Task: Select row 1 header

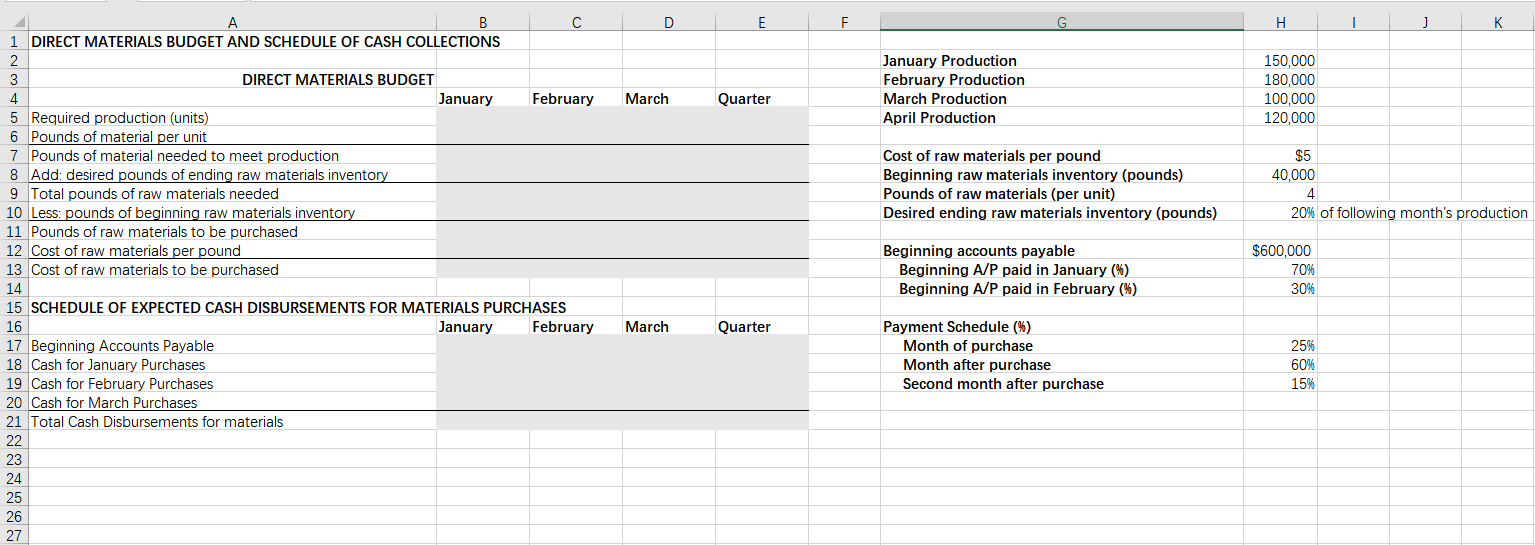Action: pyautogui.click(x=14, y=42)
